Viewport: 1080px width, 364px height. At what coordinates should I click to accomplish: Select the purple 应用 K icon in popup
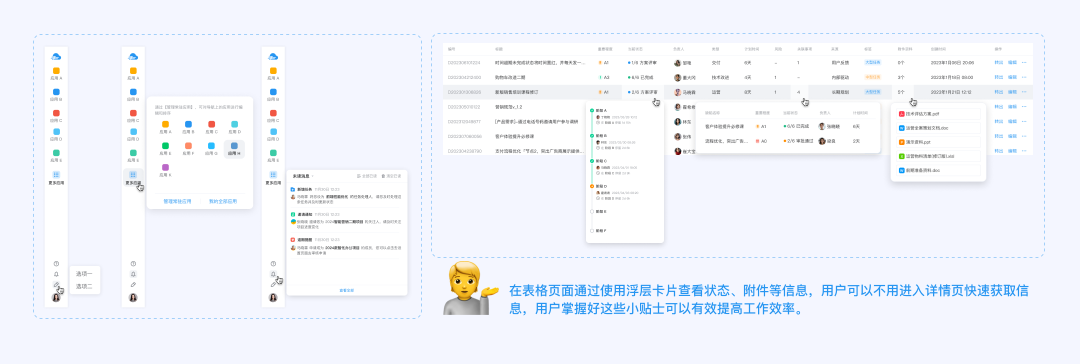tap(165, 167)
